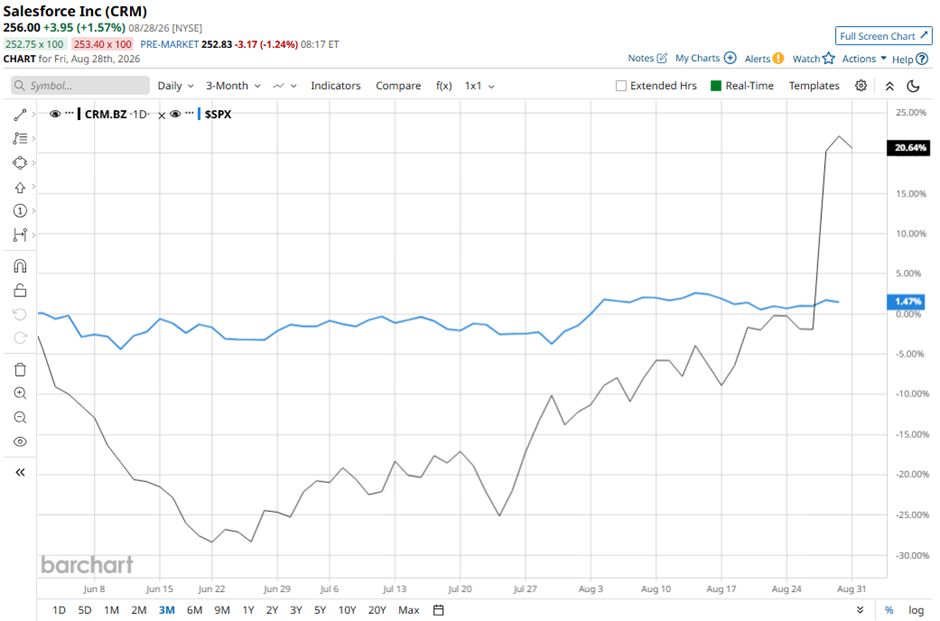Click the Symbol search field
The image size is (940, 621).
click(80, 86)
